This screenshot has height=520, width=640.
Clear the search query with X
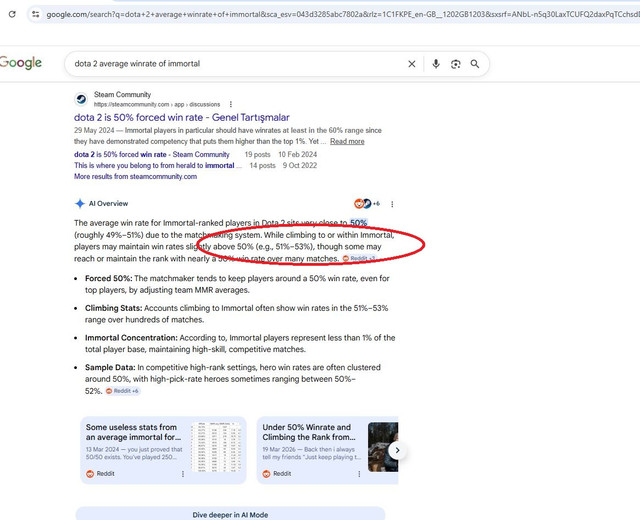point(412,64)
